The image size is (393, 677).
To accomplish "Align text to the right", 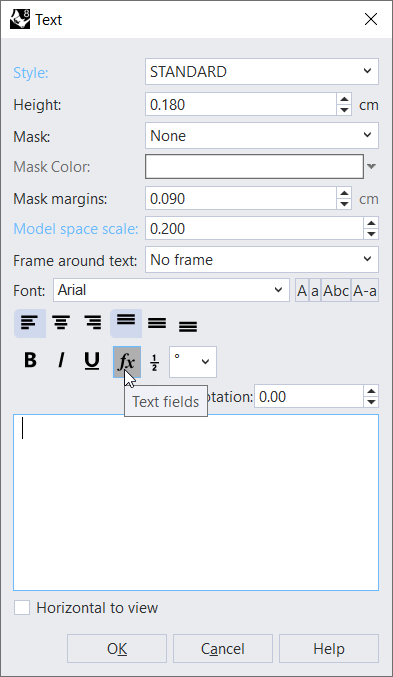I will point(93,323).
